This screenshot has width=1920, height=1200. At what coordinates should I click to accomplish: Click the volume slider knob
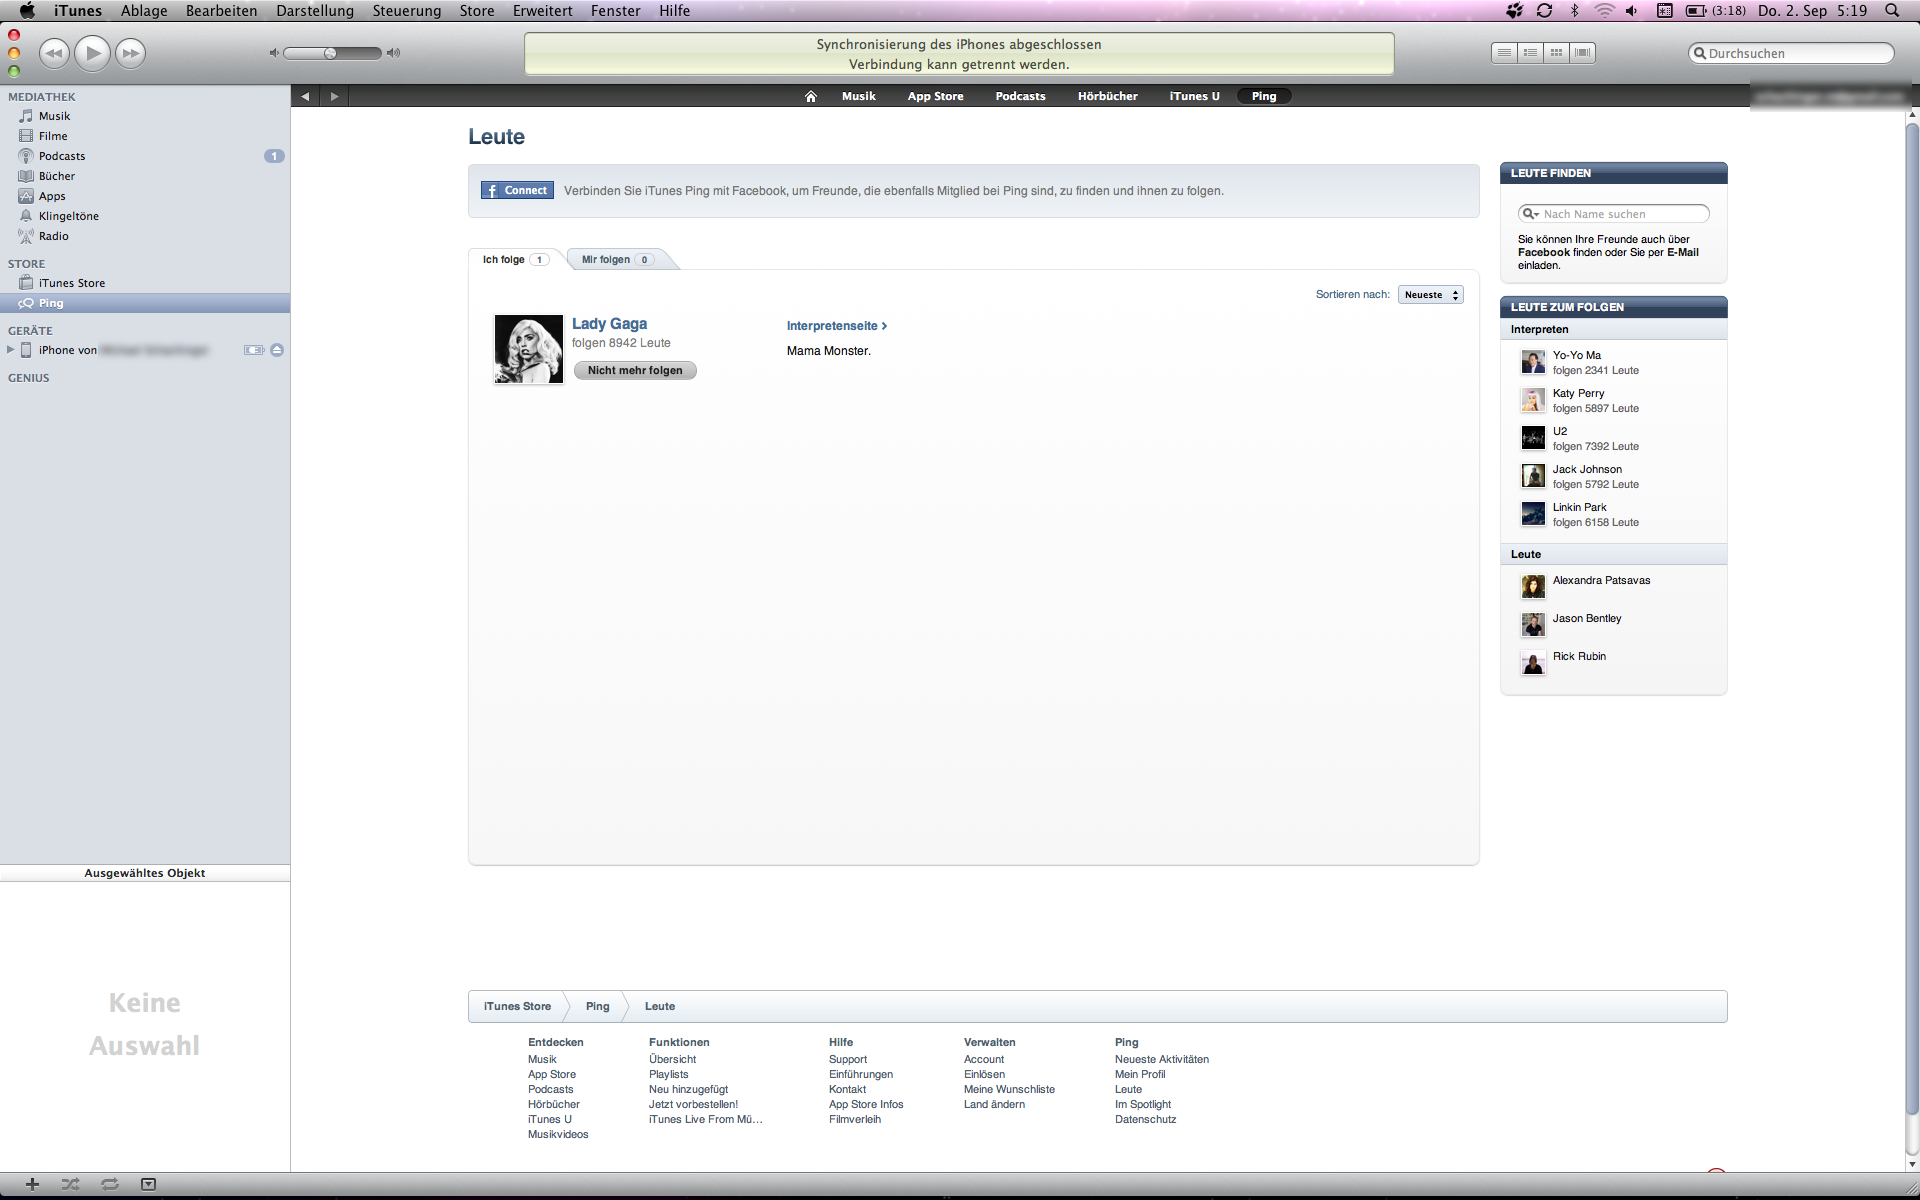pyautogui.click(x=330, y=53)
